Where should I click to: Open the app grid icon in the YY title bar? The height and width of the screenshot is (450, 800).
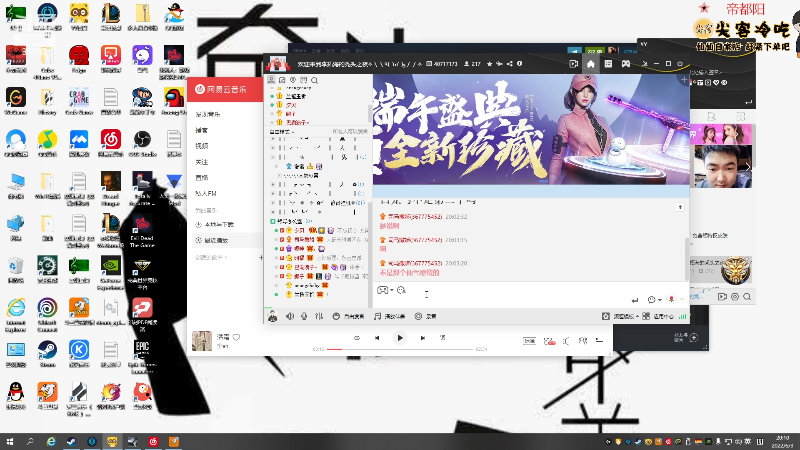click(608, 64)
